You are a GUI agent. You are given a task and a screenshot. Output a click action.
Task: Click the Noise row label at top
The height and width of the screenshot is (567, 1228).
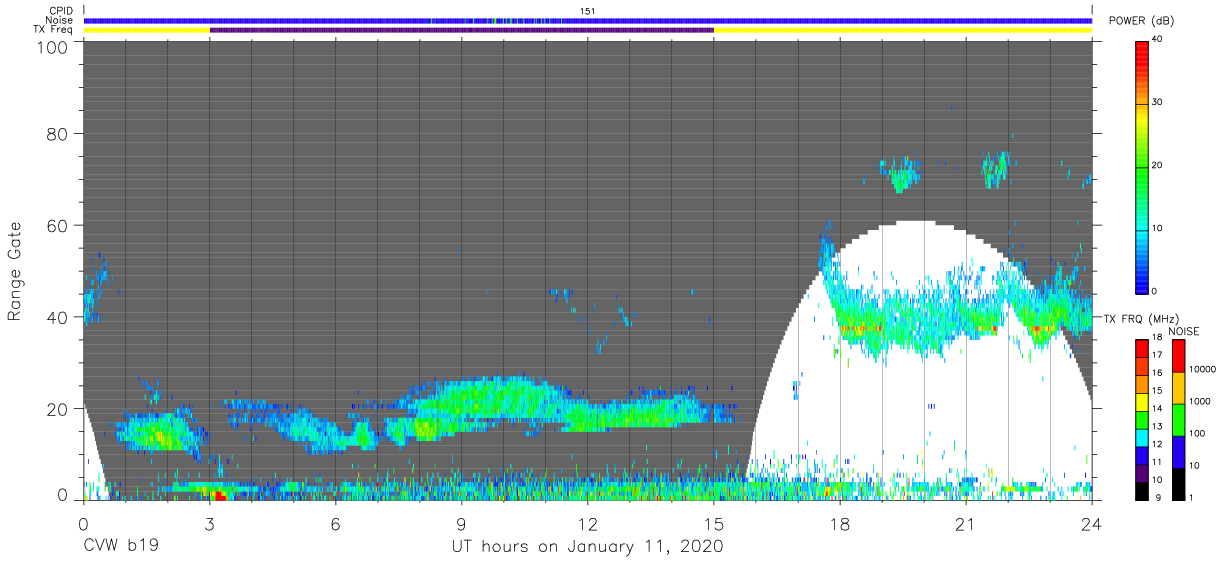pyautogui.click(x=59, y=20)
